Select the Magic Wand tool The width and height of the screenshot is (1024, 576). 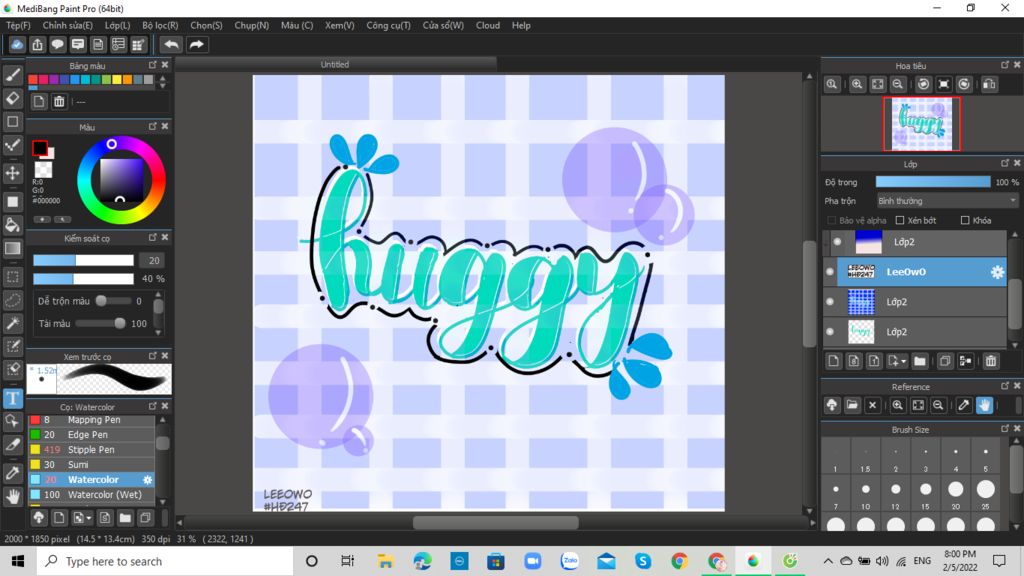tap(12, 323)
